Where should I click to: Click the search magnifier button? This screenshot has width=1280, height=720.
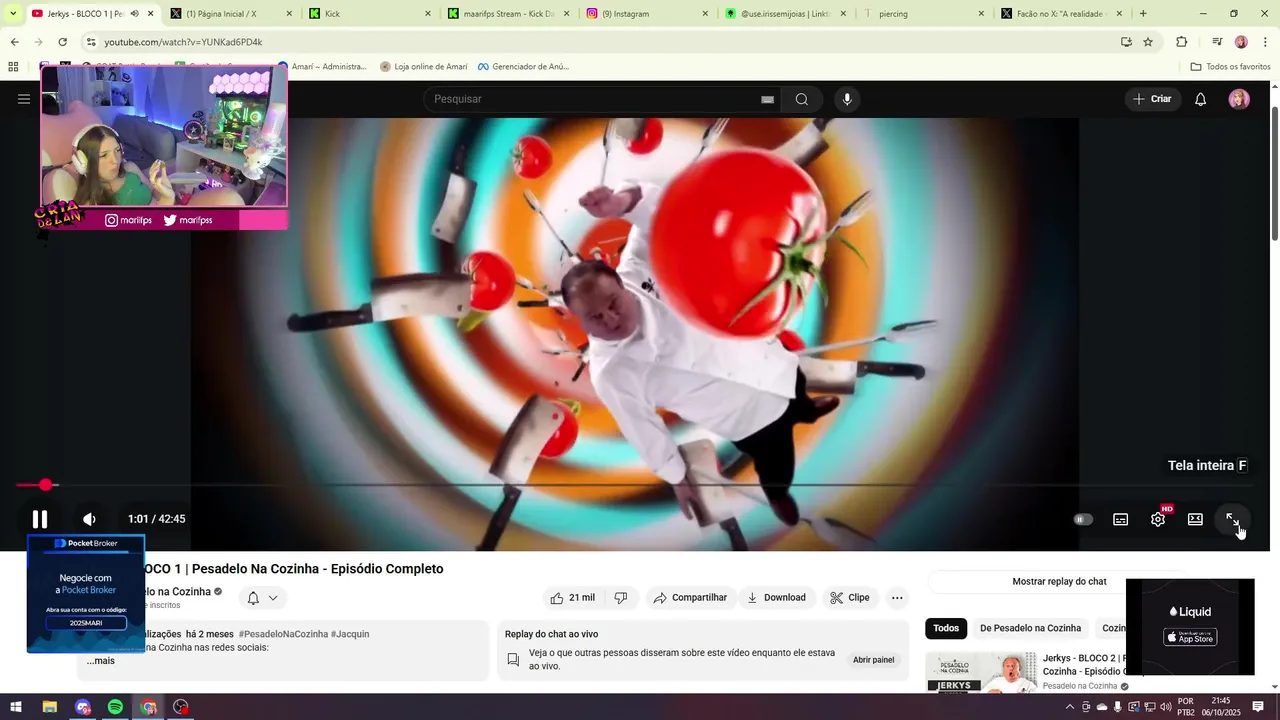tap(802, 99)
